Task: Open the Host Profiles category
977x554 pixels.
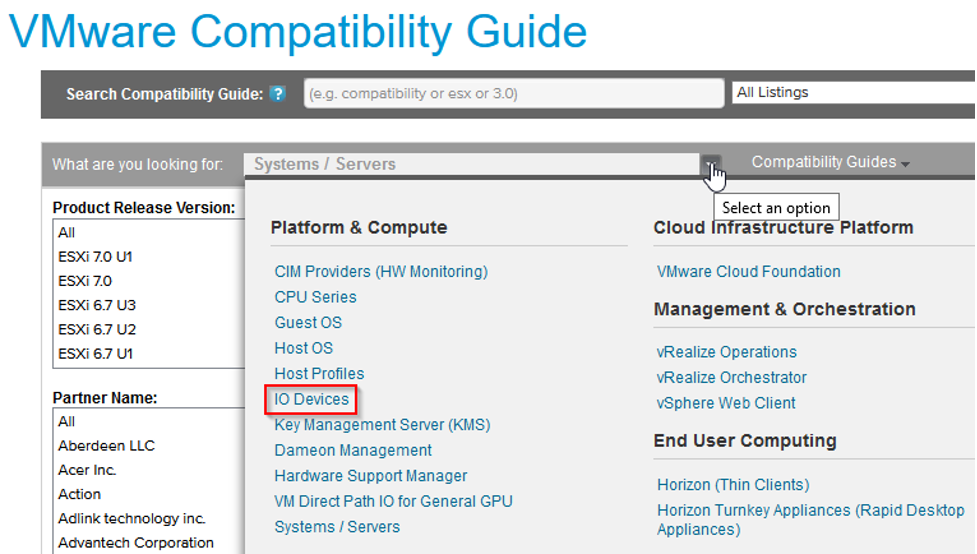Action: pos(319,374)
